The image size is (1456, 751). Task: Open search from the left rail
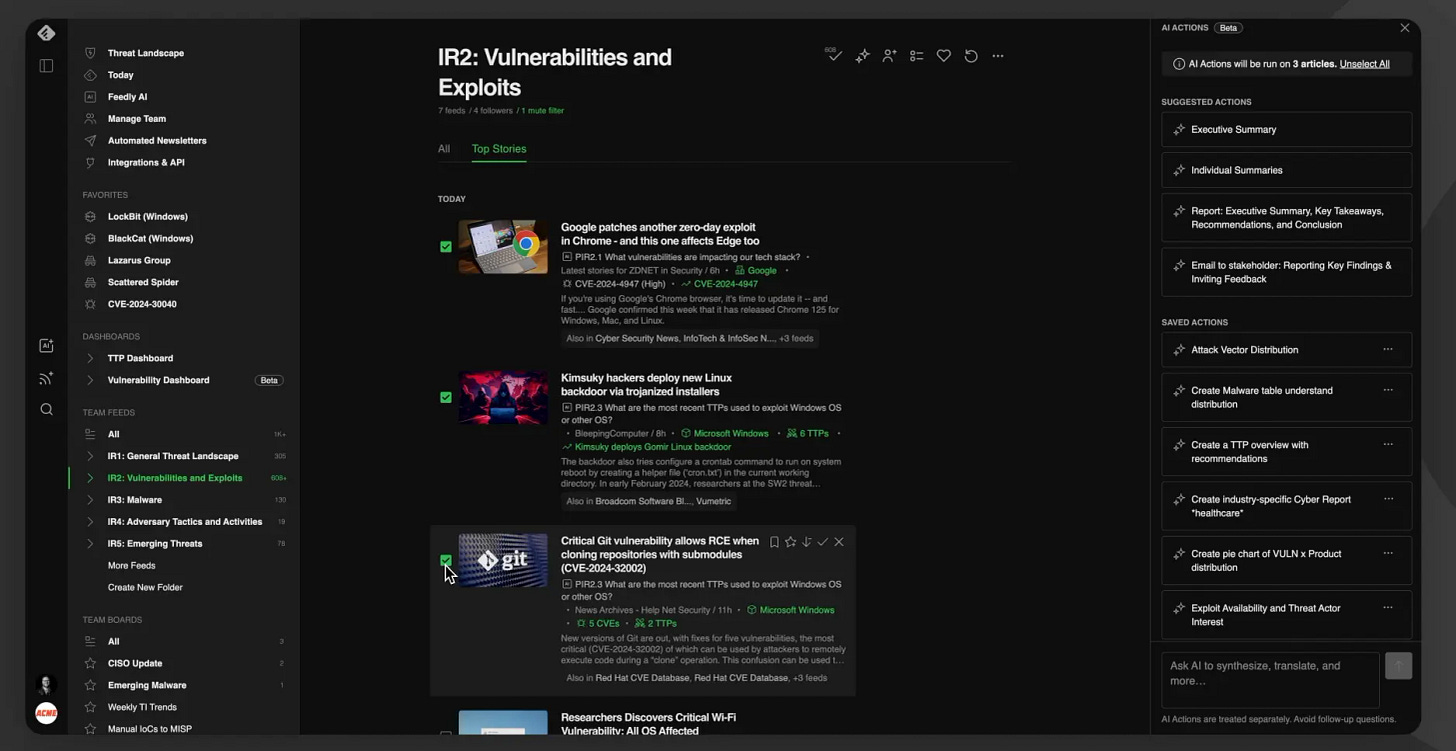click(x=46, y=409)
